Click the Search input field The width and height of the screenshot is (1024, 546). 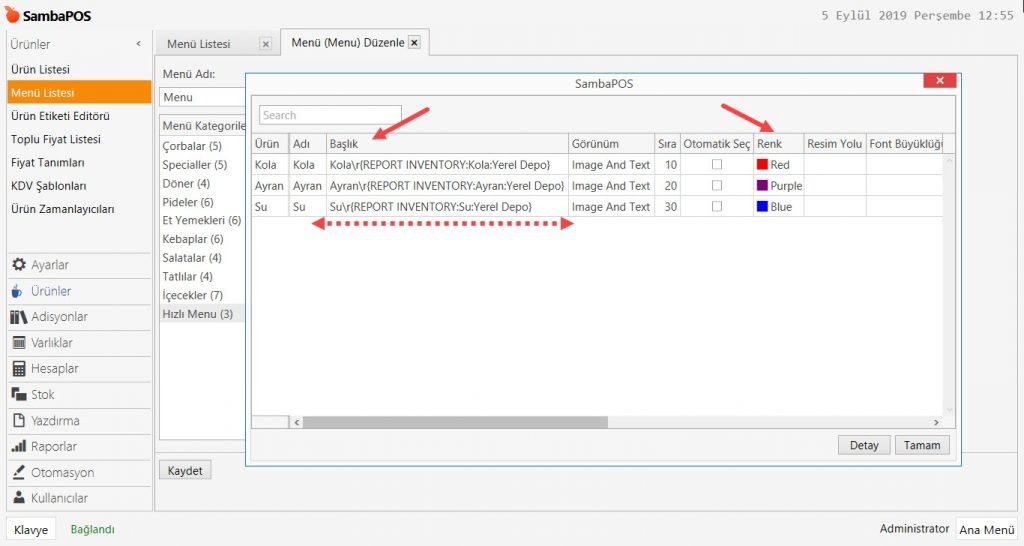pos(330,115)
